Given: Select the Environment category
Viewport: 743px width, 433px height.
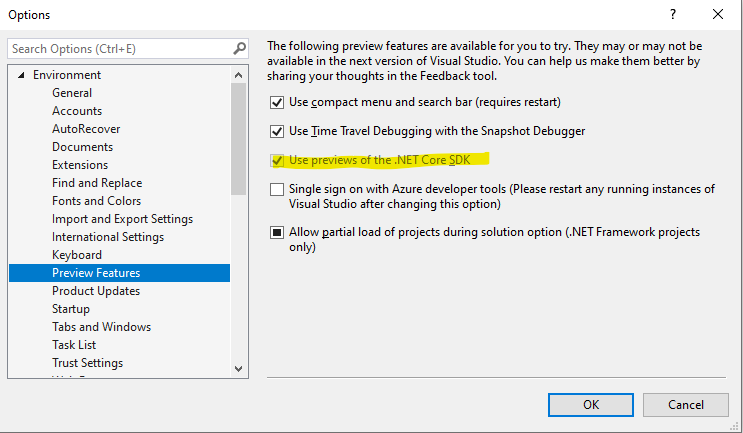Looking at the screenshot, I should (x=67, y=75).
